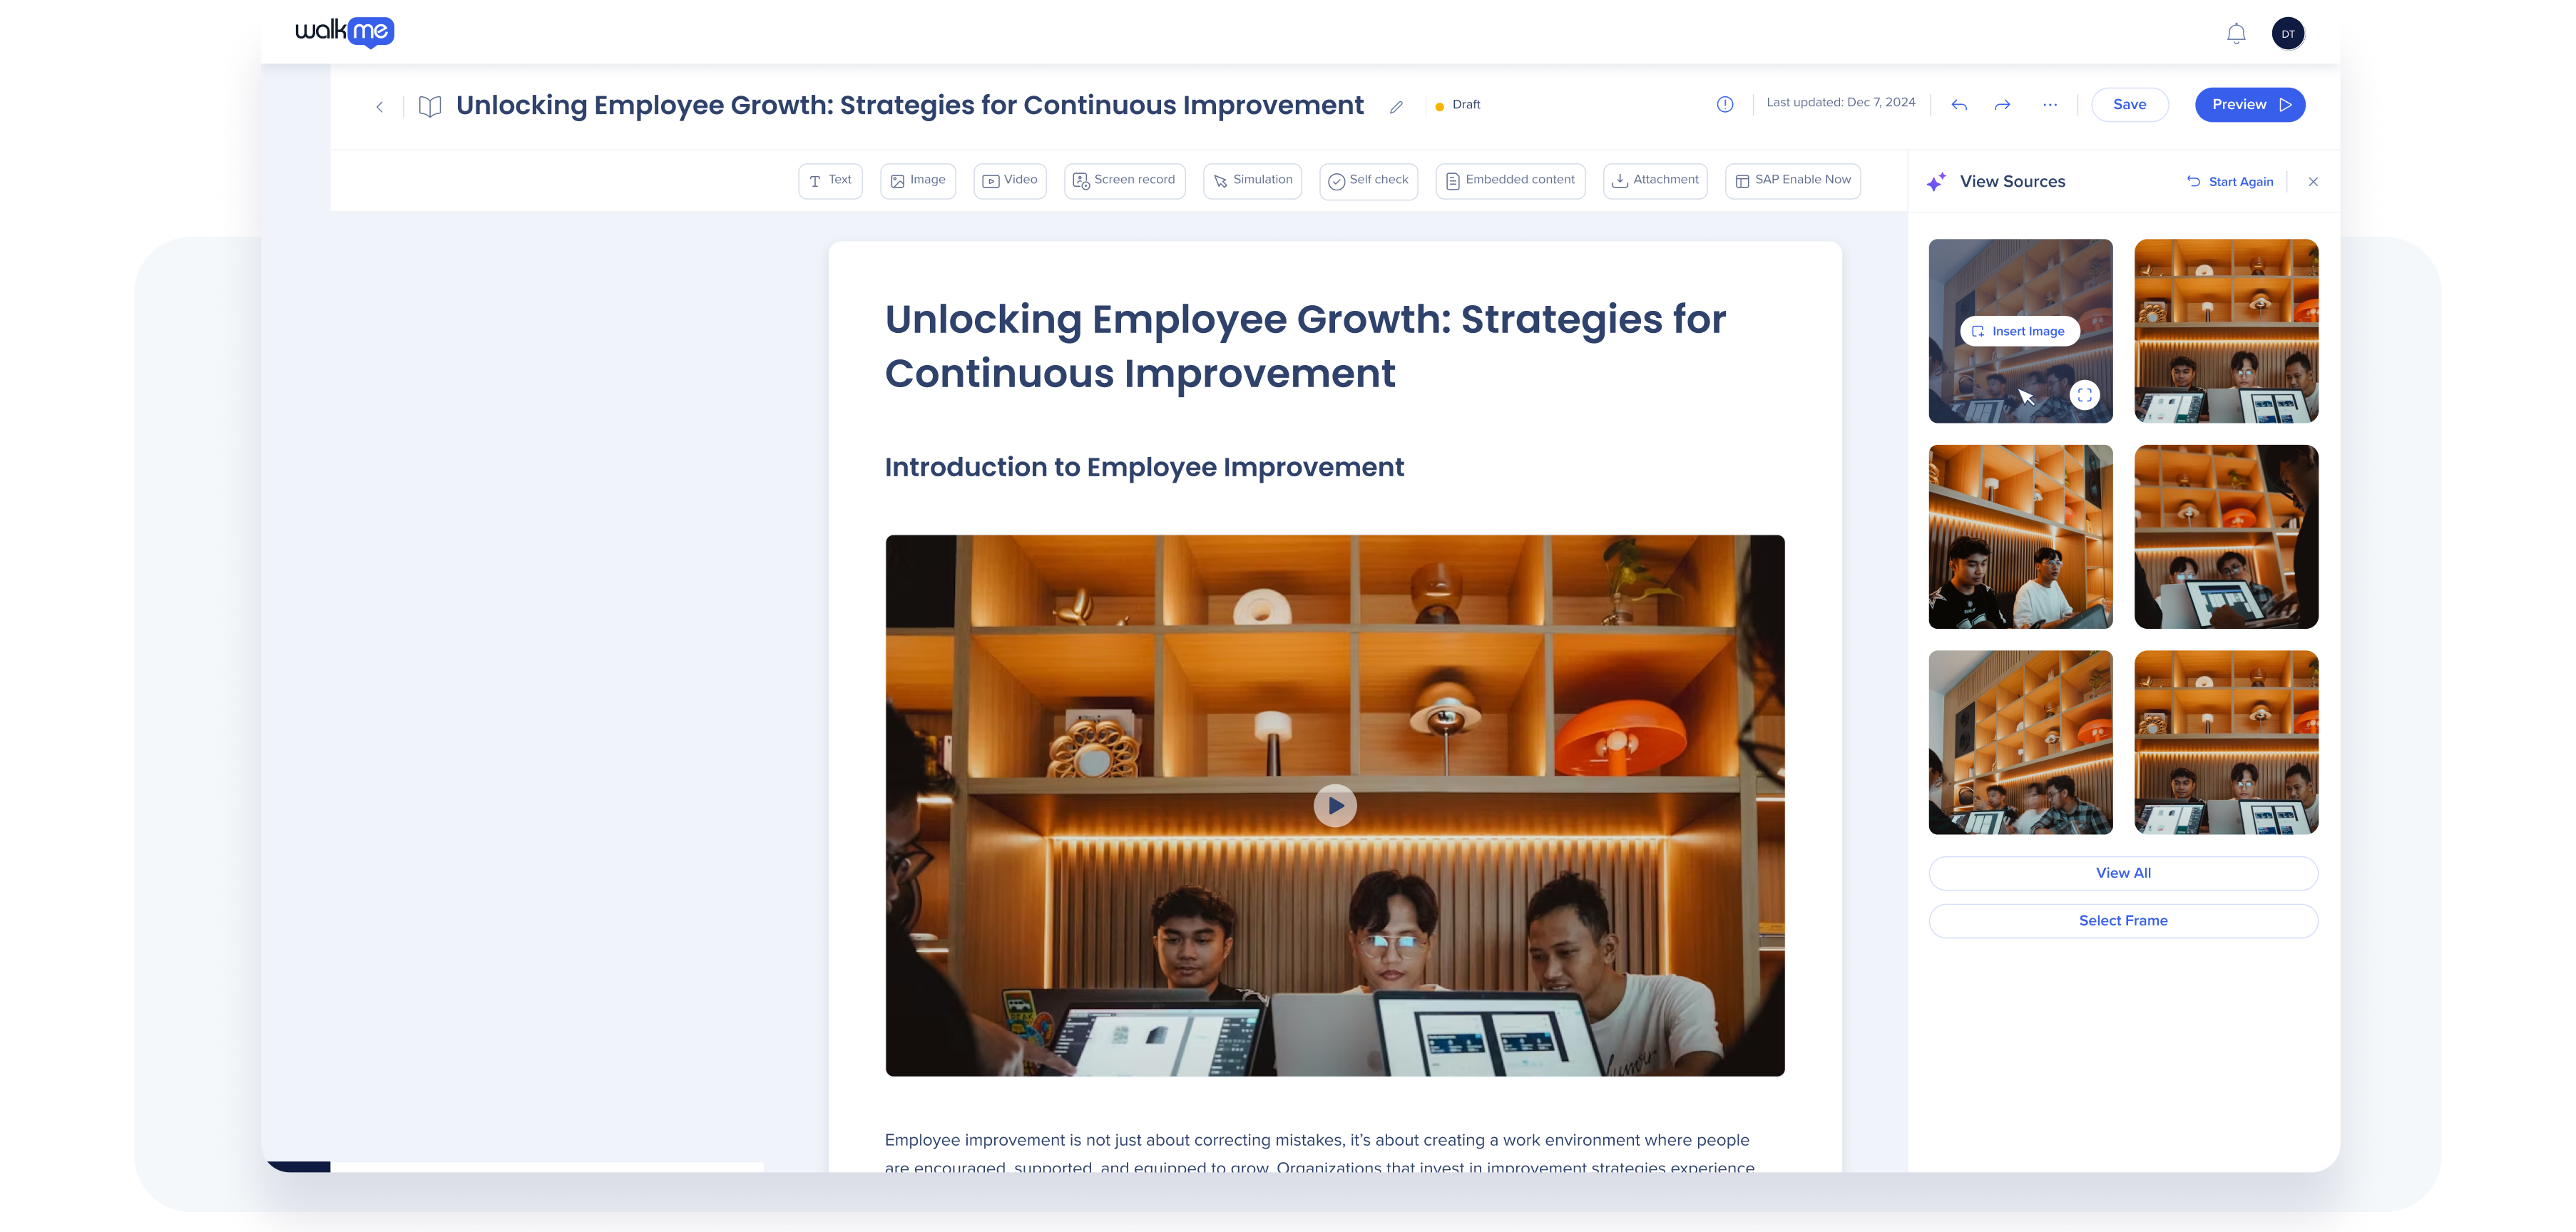Click the notification bell icon
Image resolution: width=2576 pixels, height=1232 pixels.
tap(2236, 34)
